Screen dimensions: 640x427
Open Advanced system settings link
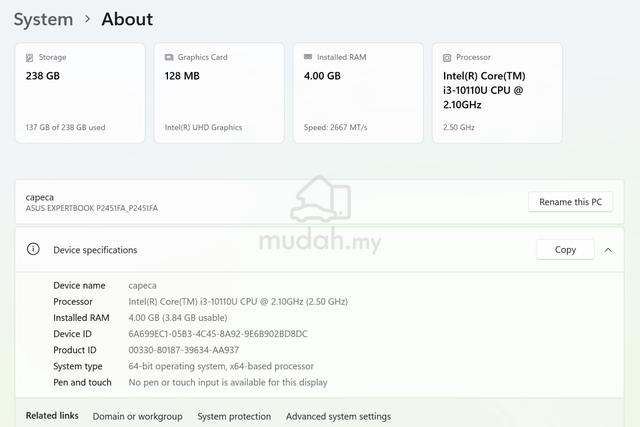338,416
